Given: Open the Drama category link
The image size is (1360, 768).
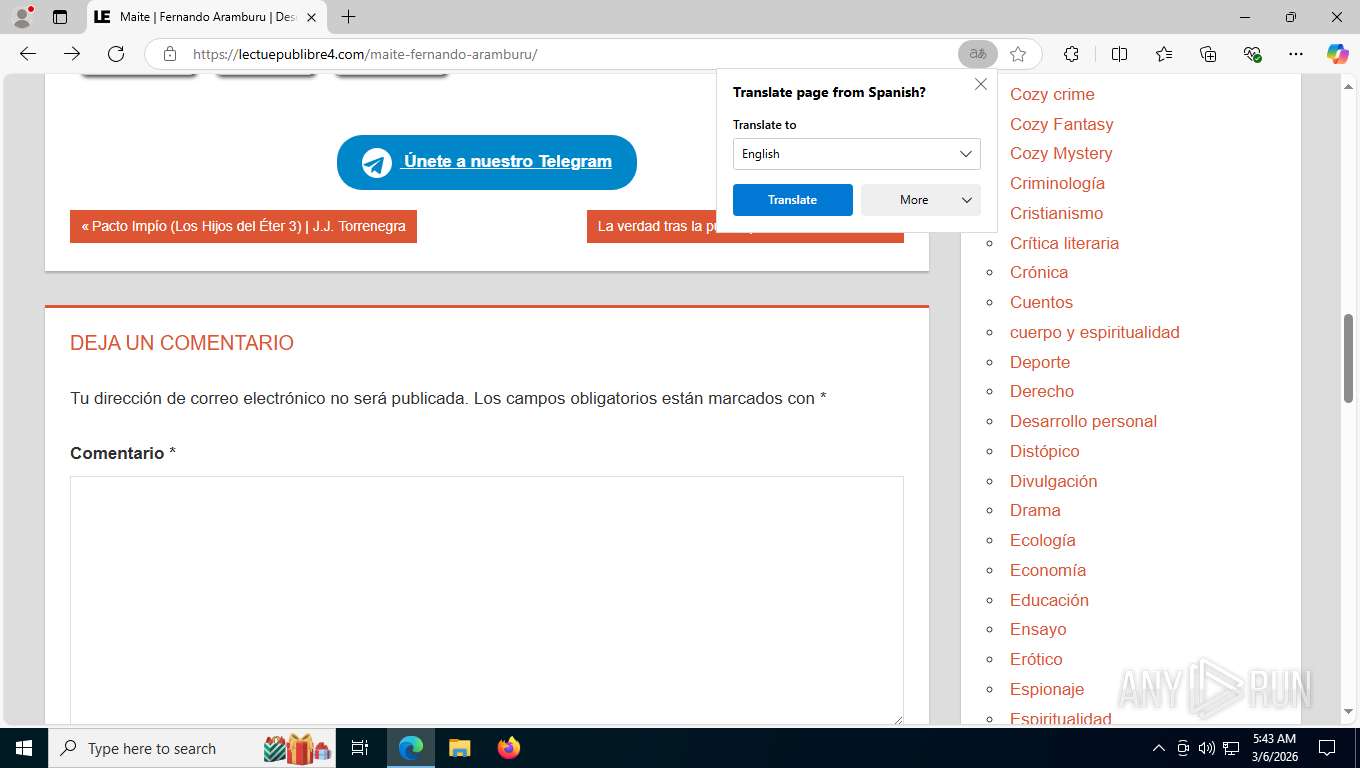Looking at the screenshot, I should (1035, 510).
